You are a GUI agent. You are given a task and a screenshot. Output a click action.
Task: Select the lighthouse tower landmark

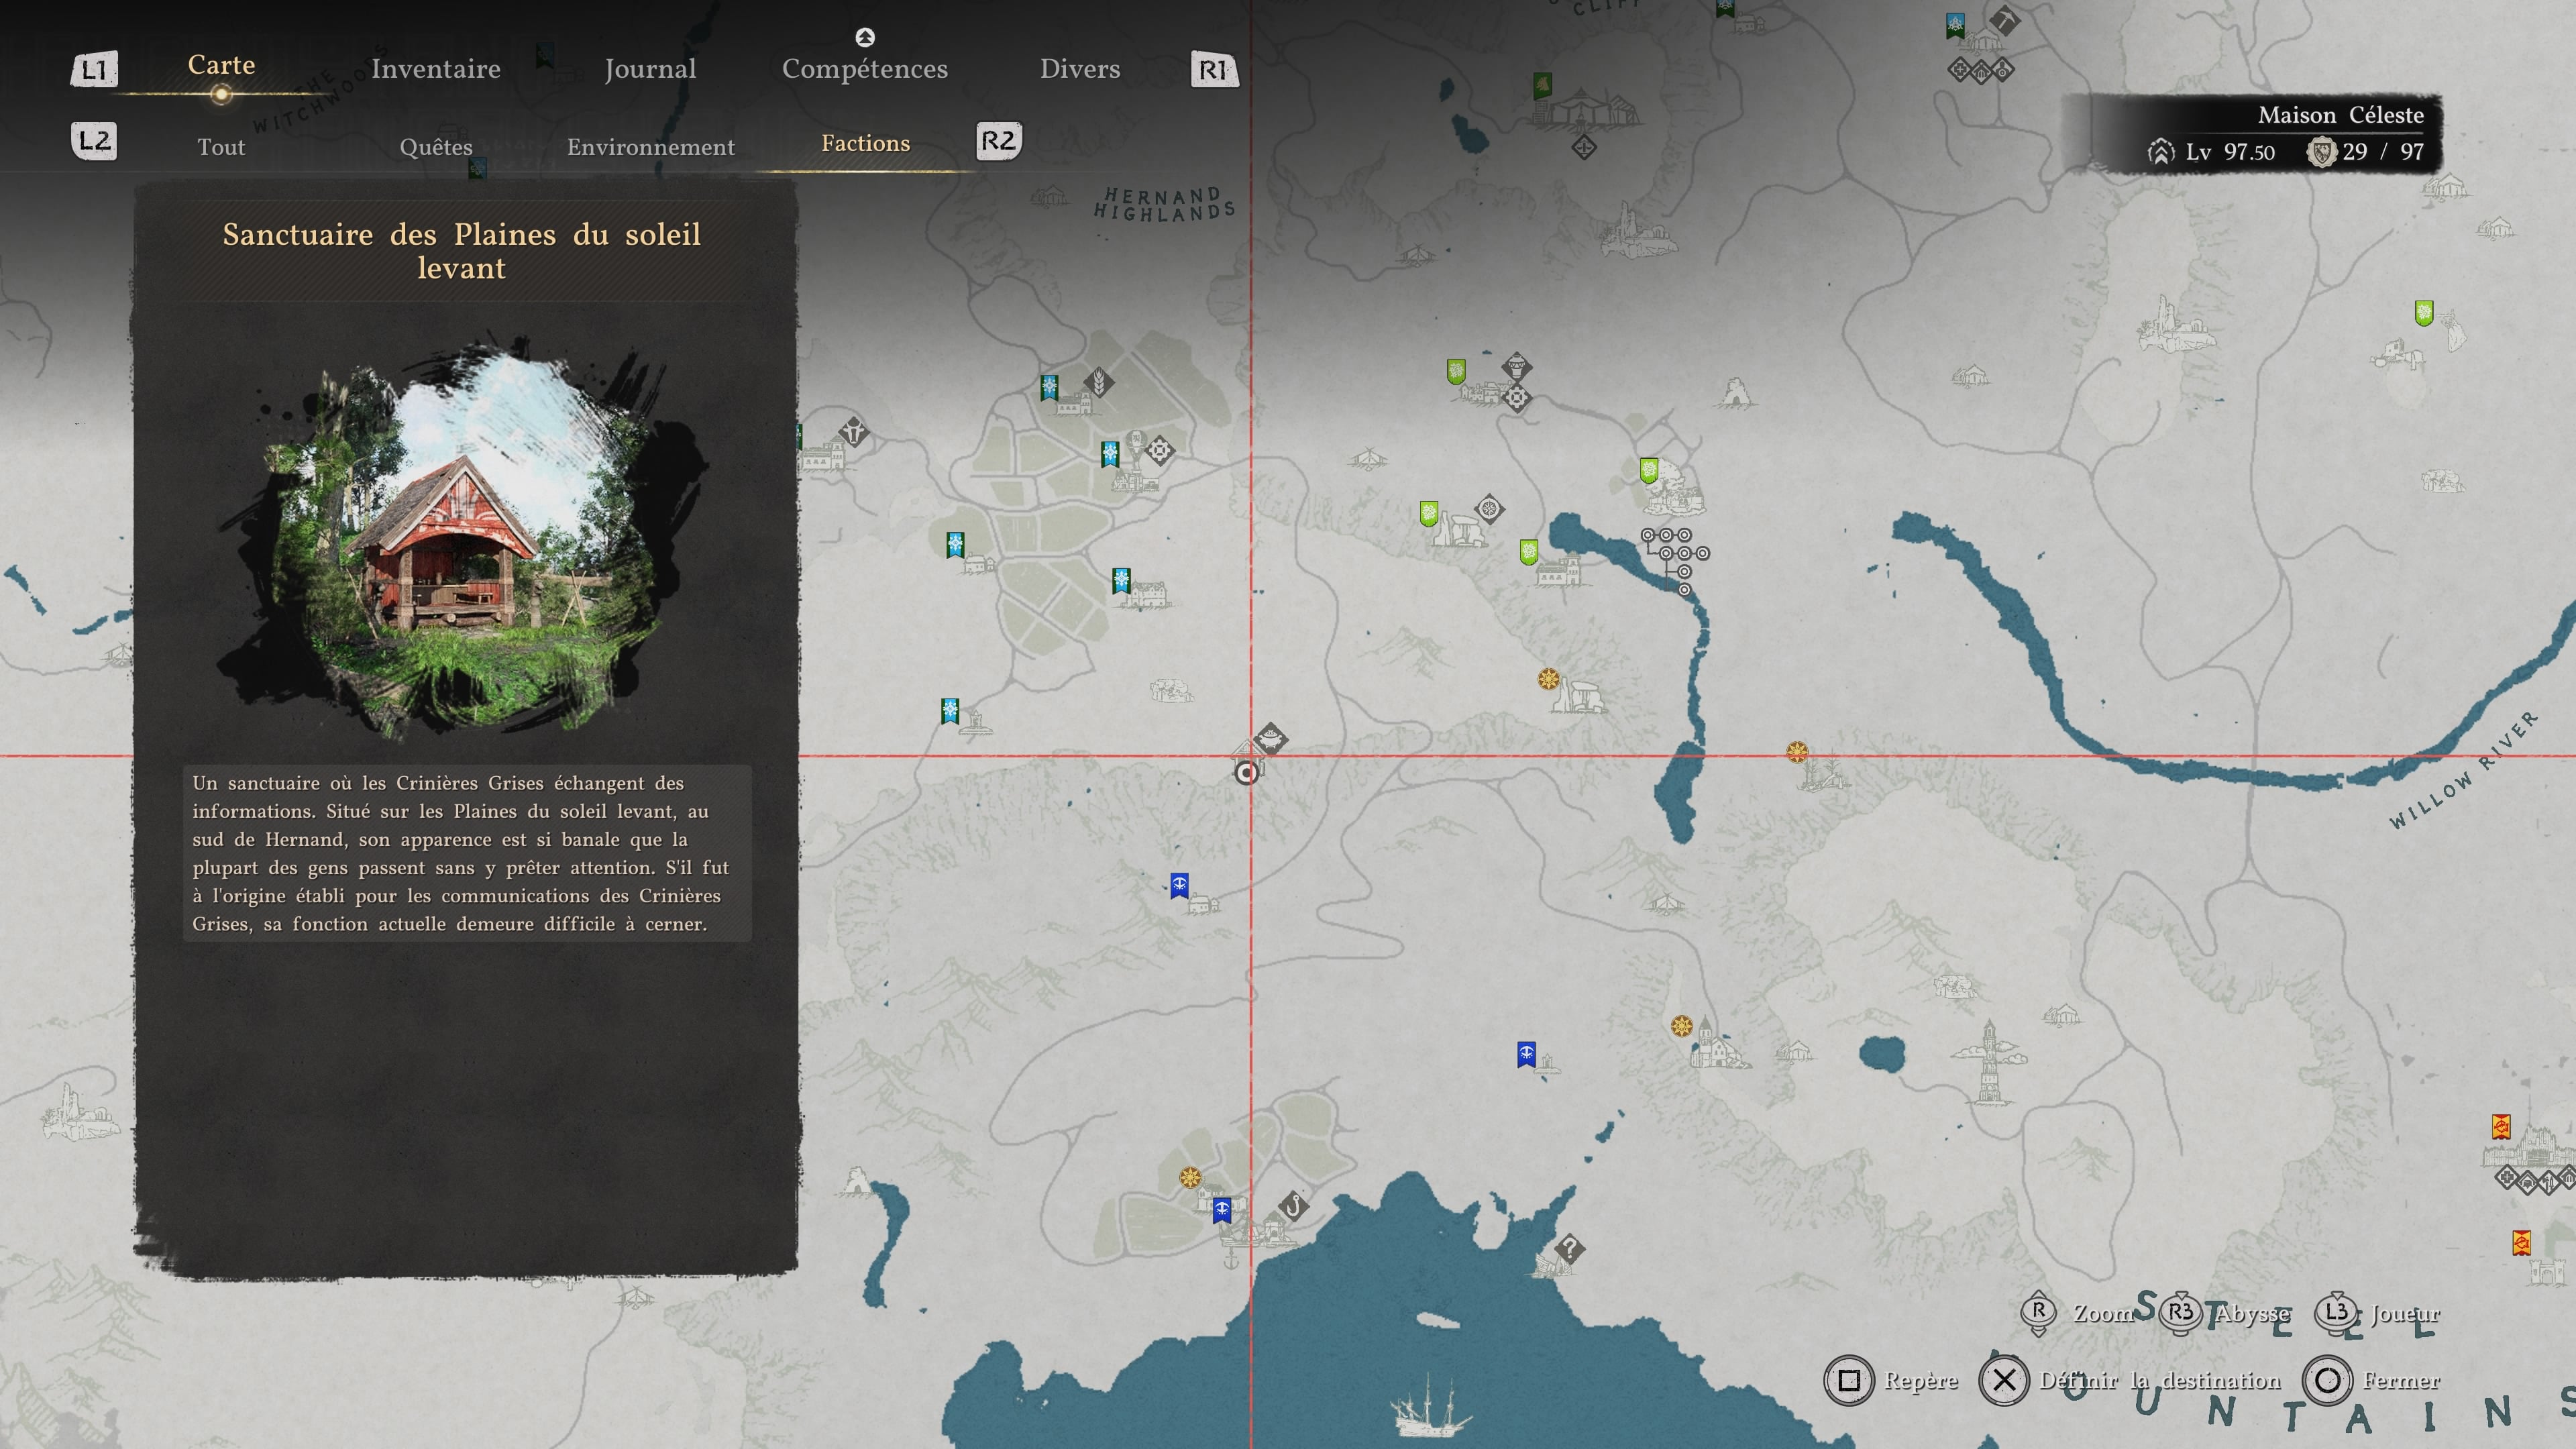(x=1989, y=1061)
